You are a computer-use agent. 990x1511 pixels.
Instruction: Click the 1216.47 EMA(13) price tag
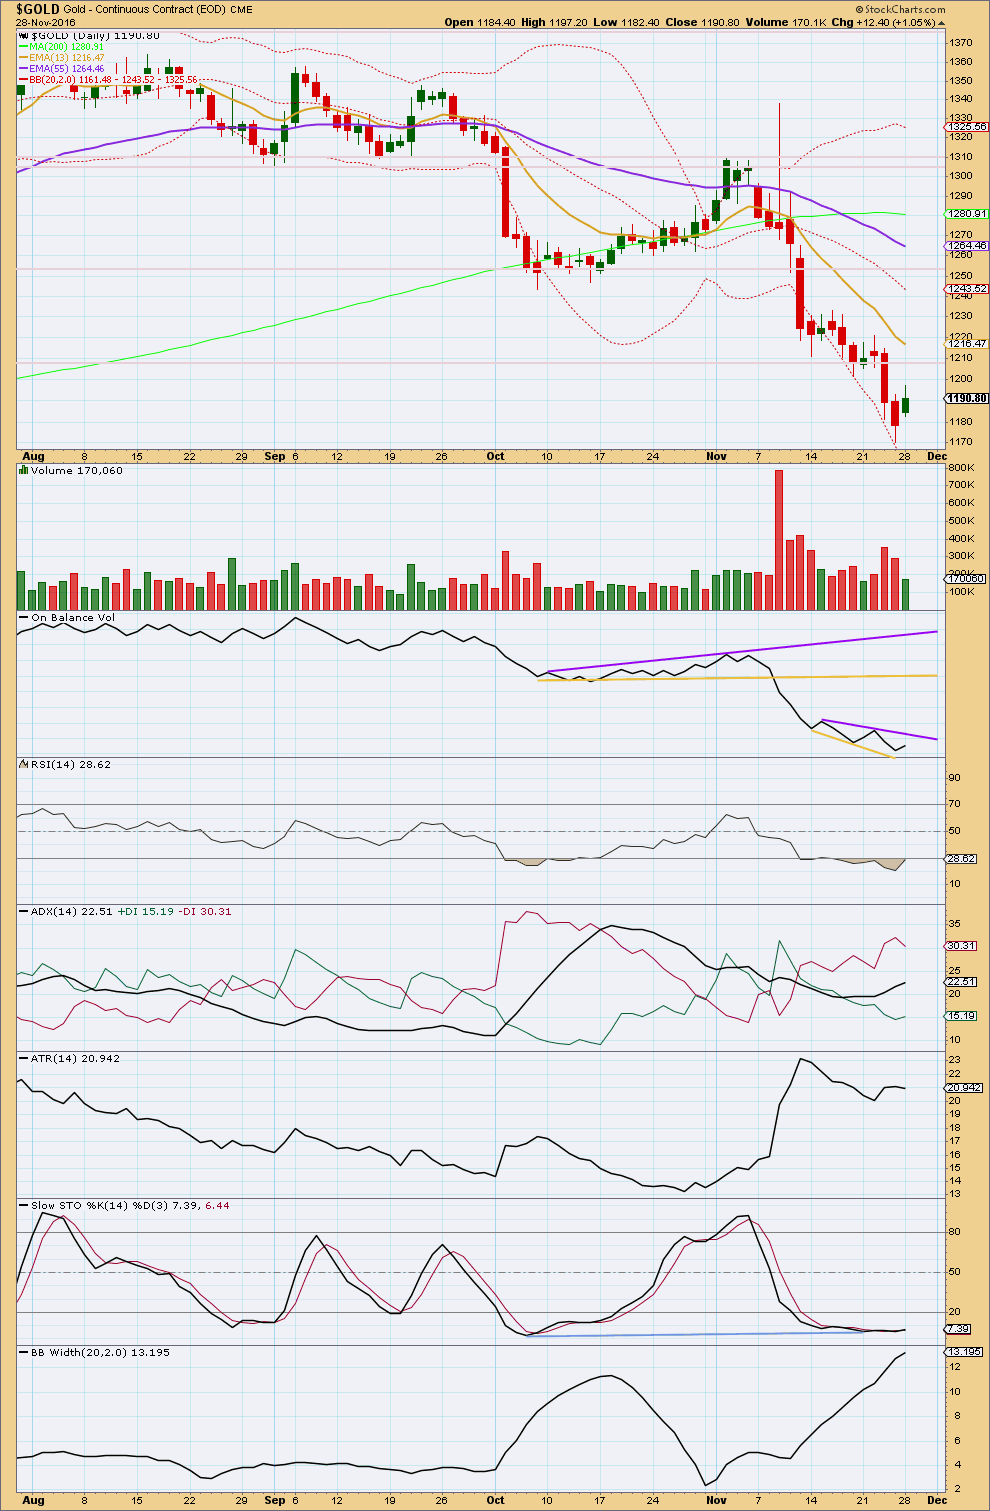pos(967,343)
